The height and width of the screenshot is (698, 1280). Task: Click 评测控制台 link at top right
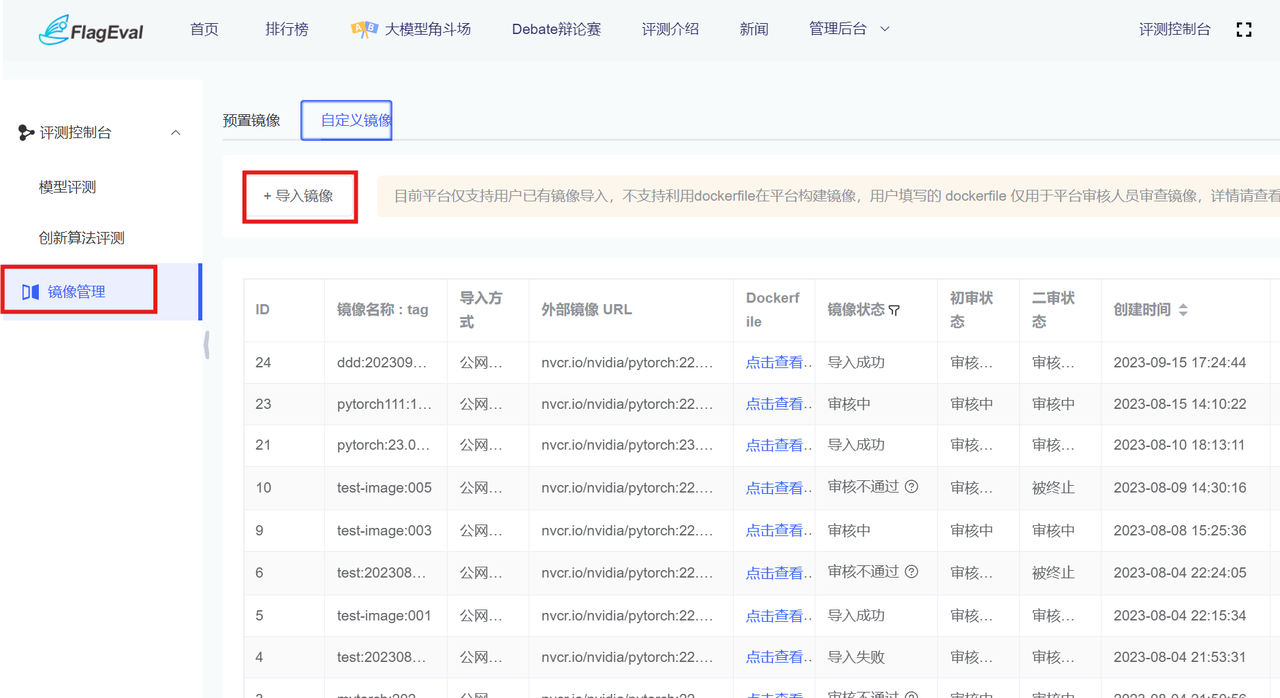[x=1174, y=29]
